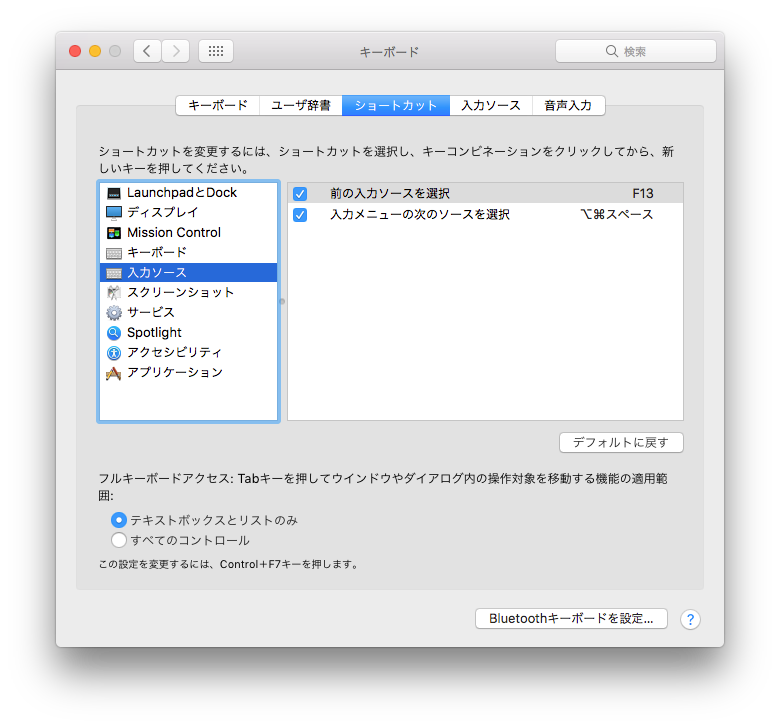The width and height of the screenshot is (780, 727).
Task: Click the F13 shortcut key value
Action: point(643,194)
